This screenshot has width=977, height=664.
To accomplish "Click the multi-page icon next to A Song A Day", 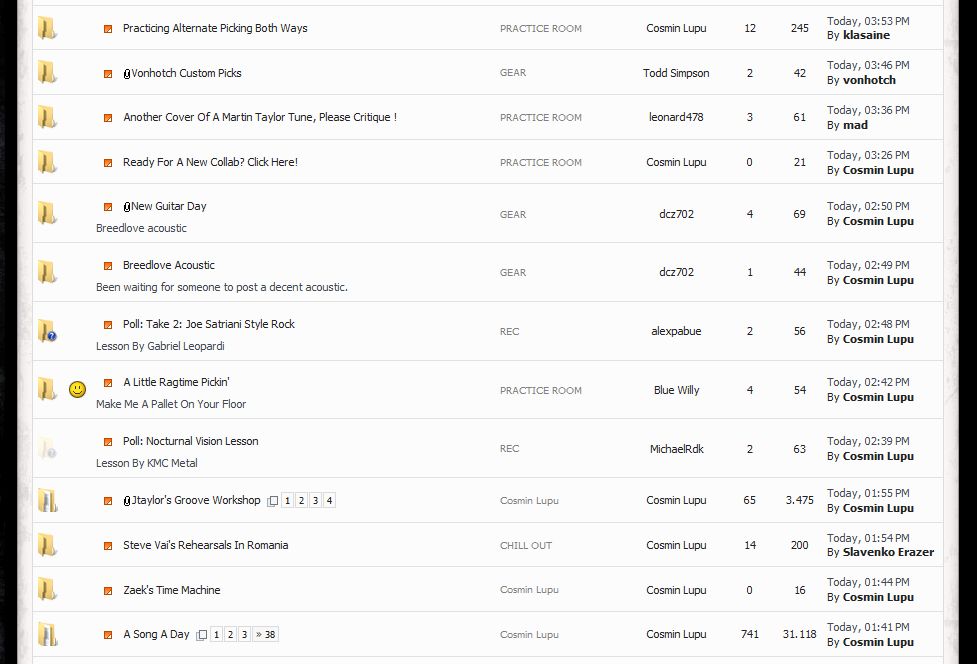I will (201, 635).
